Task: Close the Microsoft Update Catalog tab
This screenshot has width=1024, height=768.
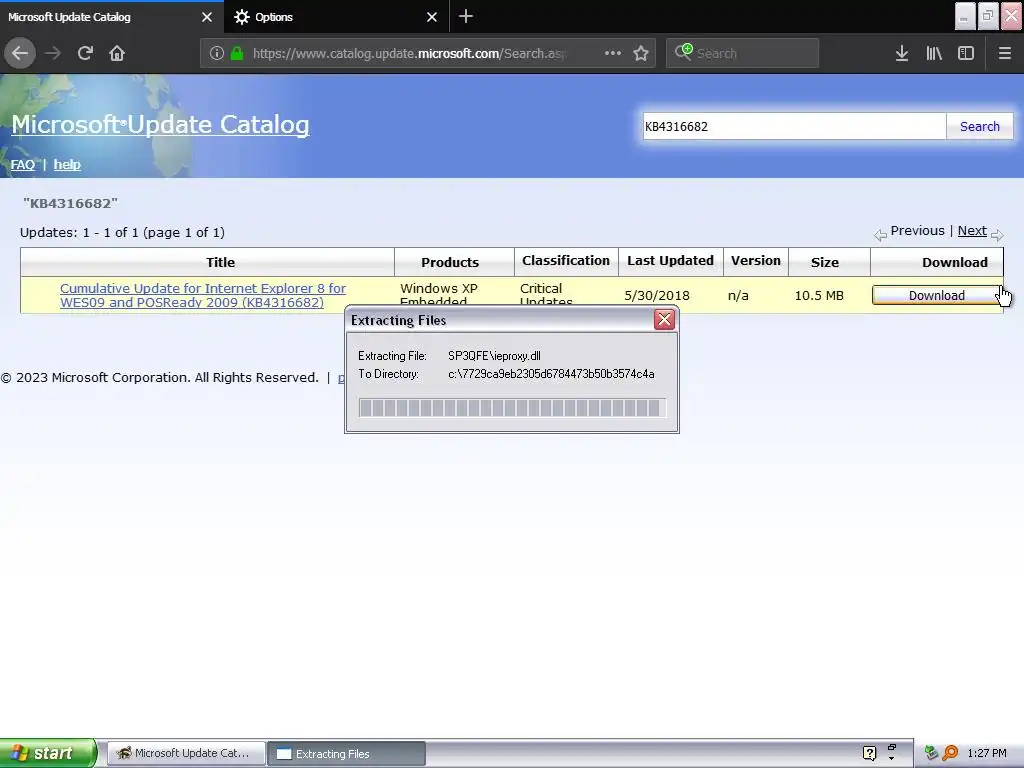Action: pyautogui.click(x=207, y=17)
